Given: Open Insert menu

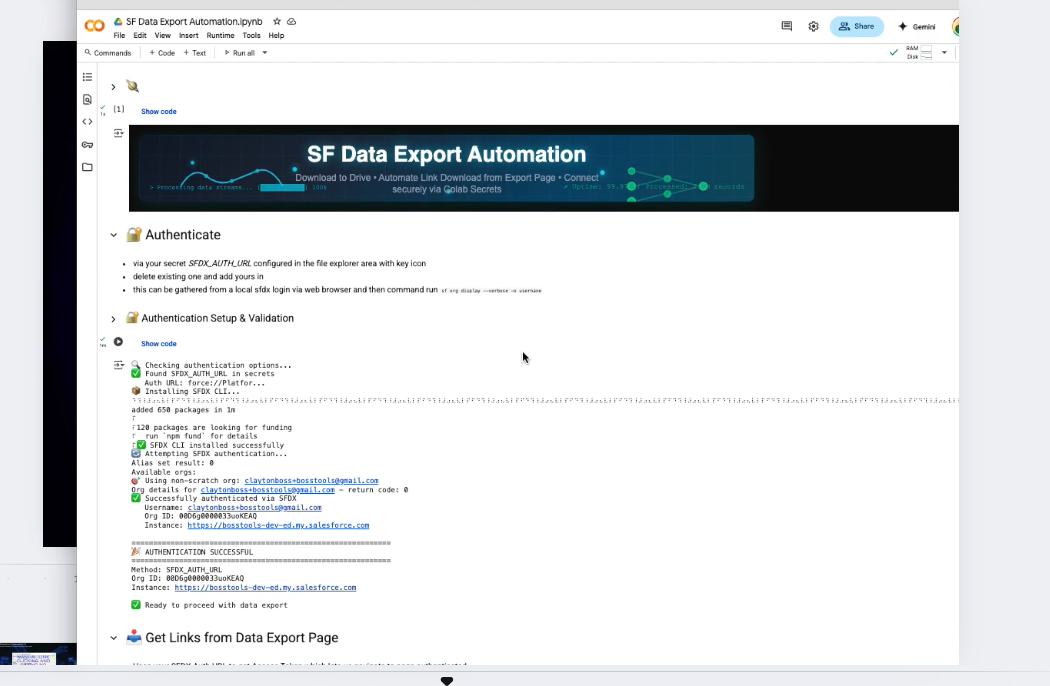Looking at the screenshot, I should tap(188, 36).
